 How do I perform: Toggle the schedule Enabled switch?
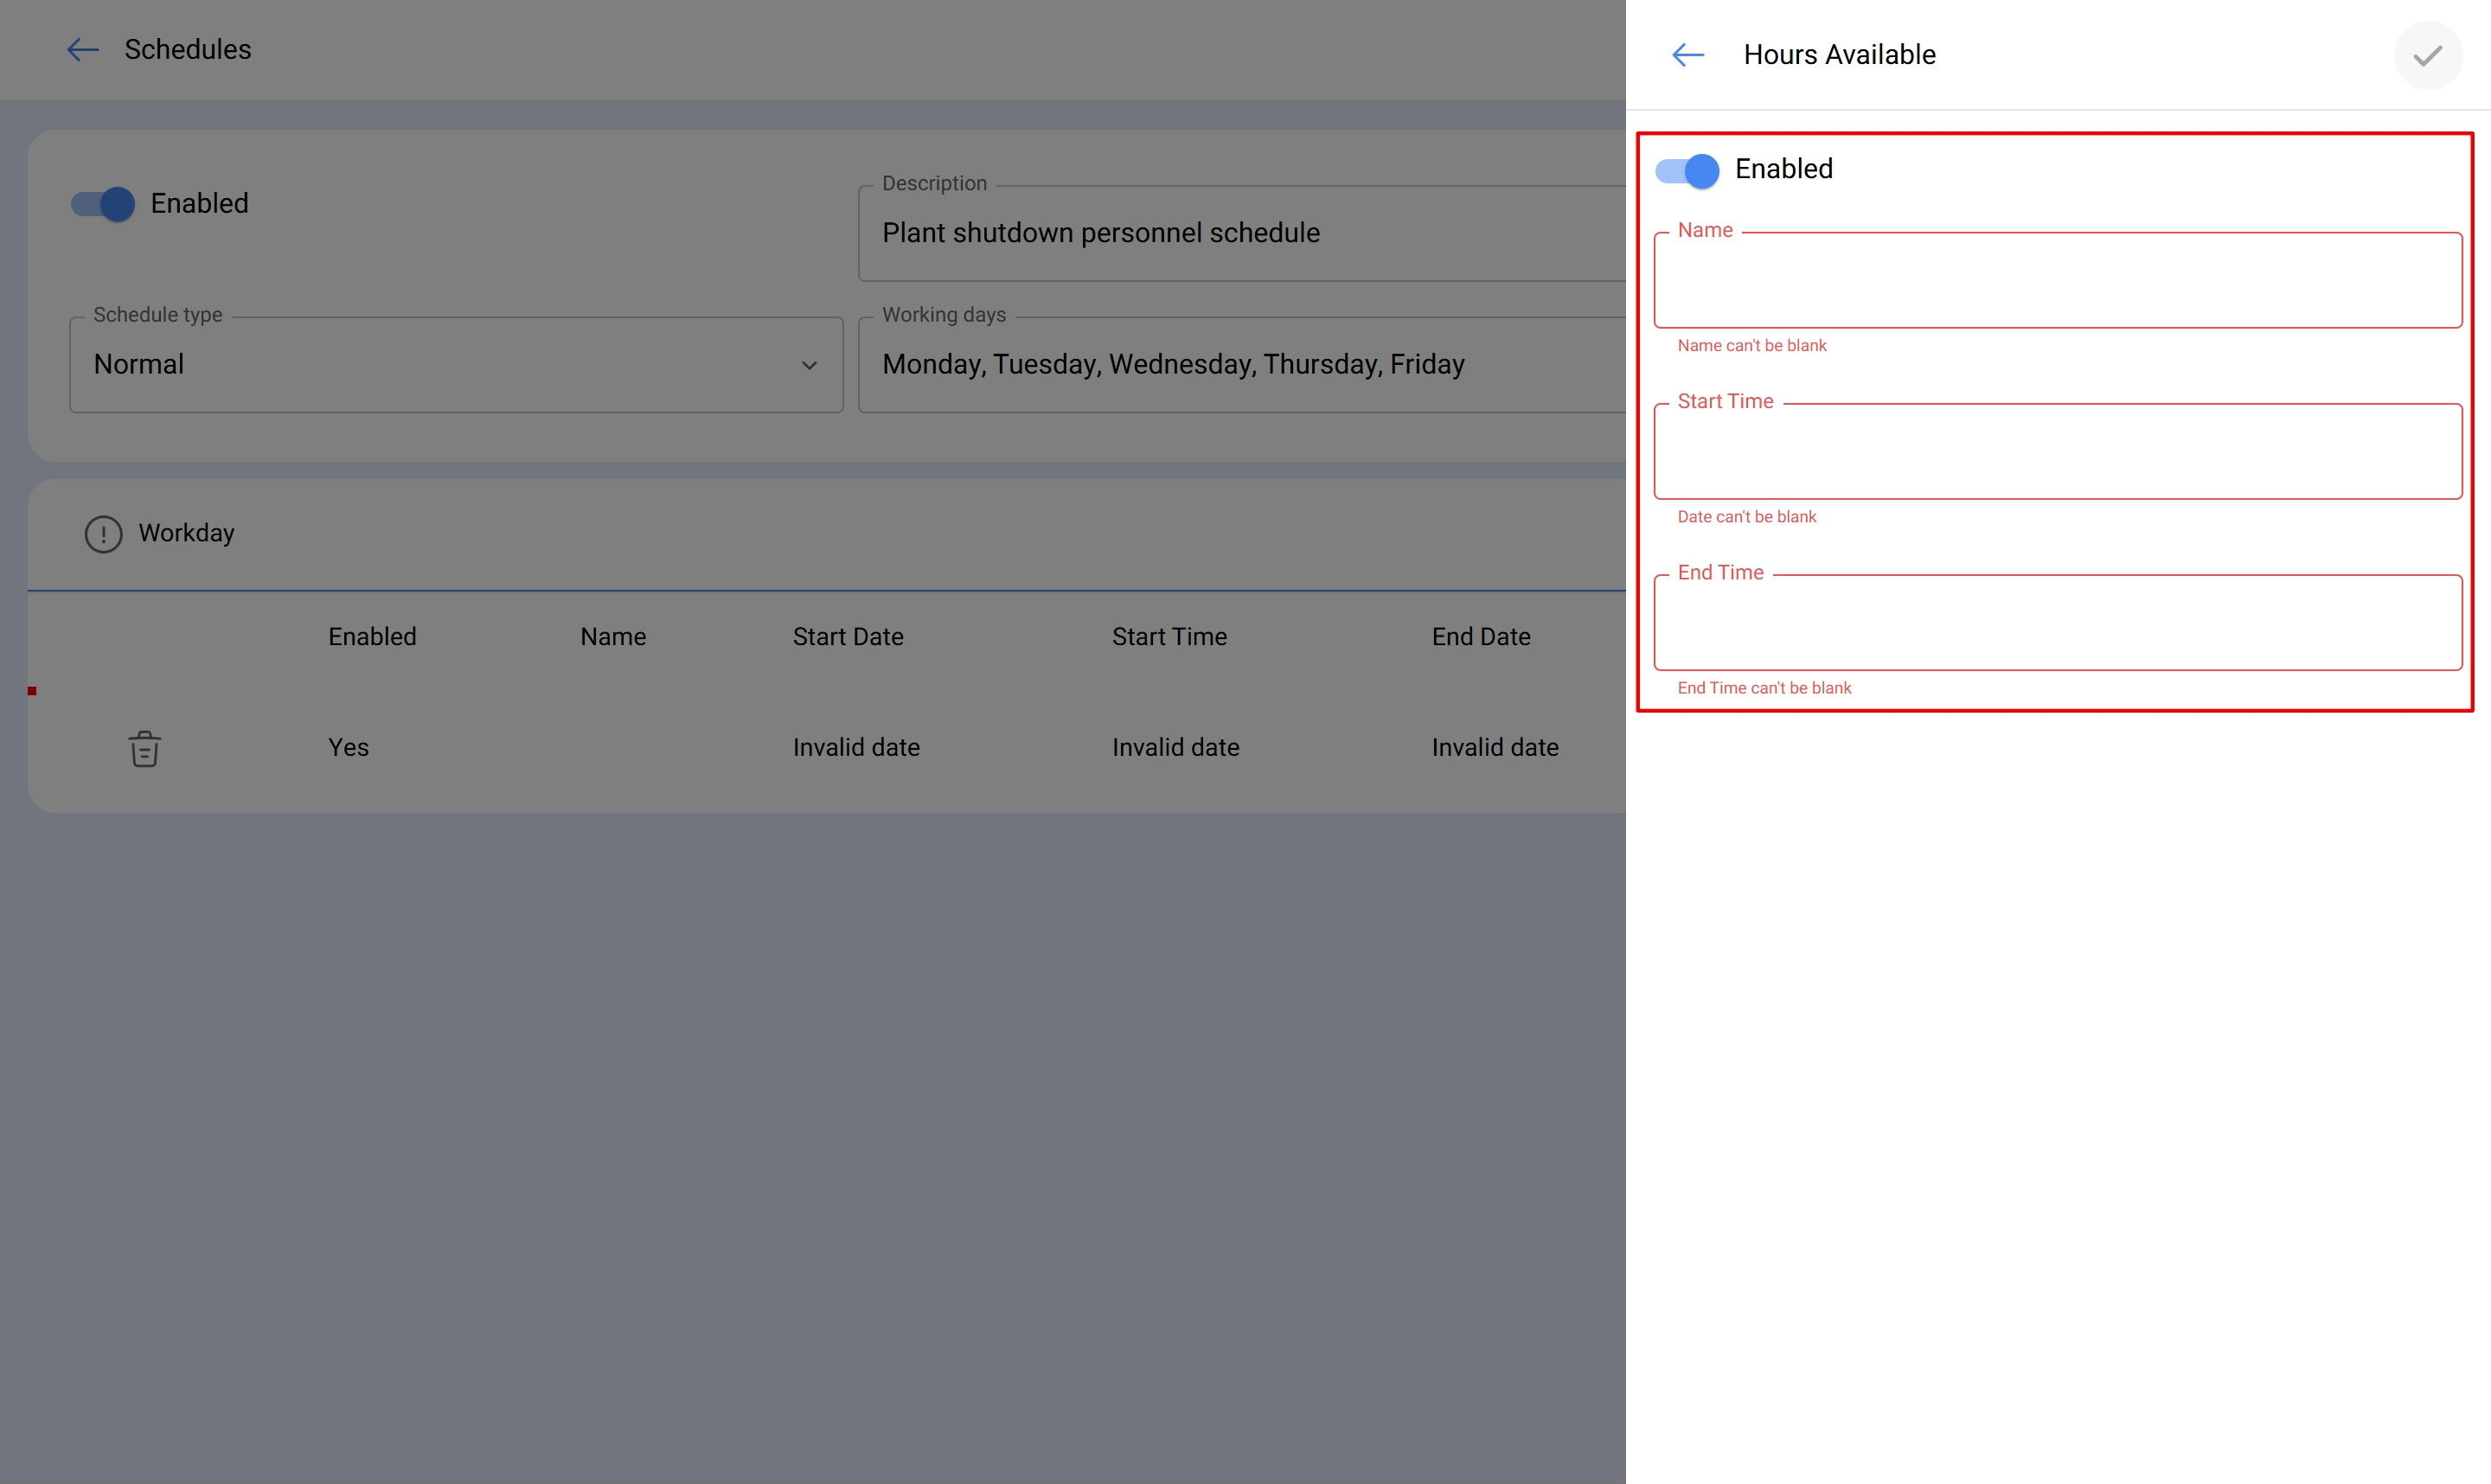(103, 204)
